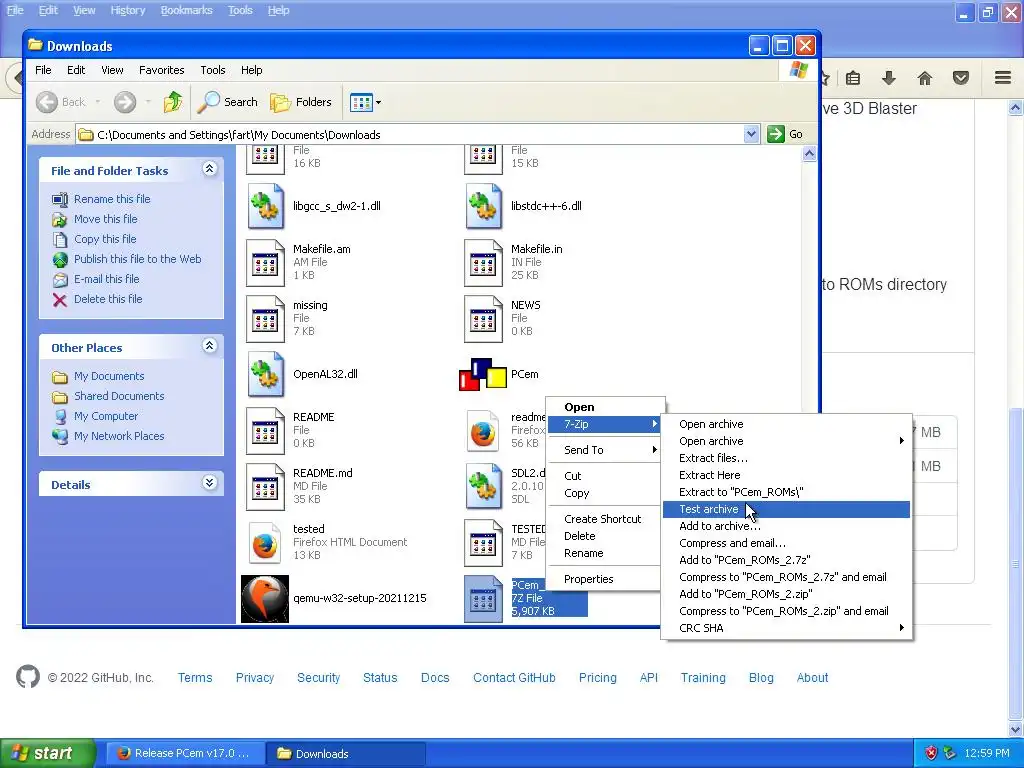Click the Up folder icon in toolbar

(x=173, y=102)
